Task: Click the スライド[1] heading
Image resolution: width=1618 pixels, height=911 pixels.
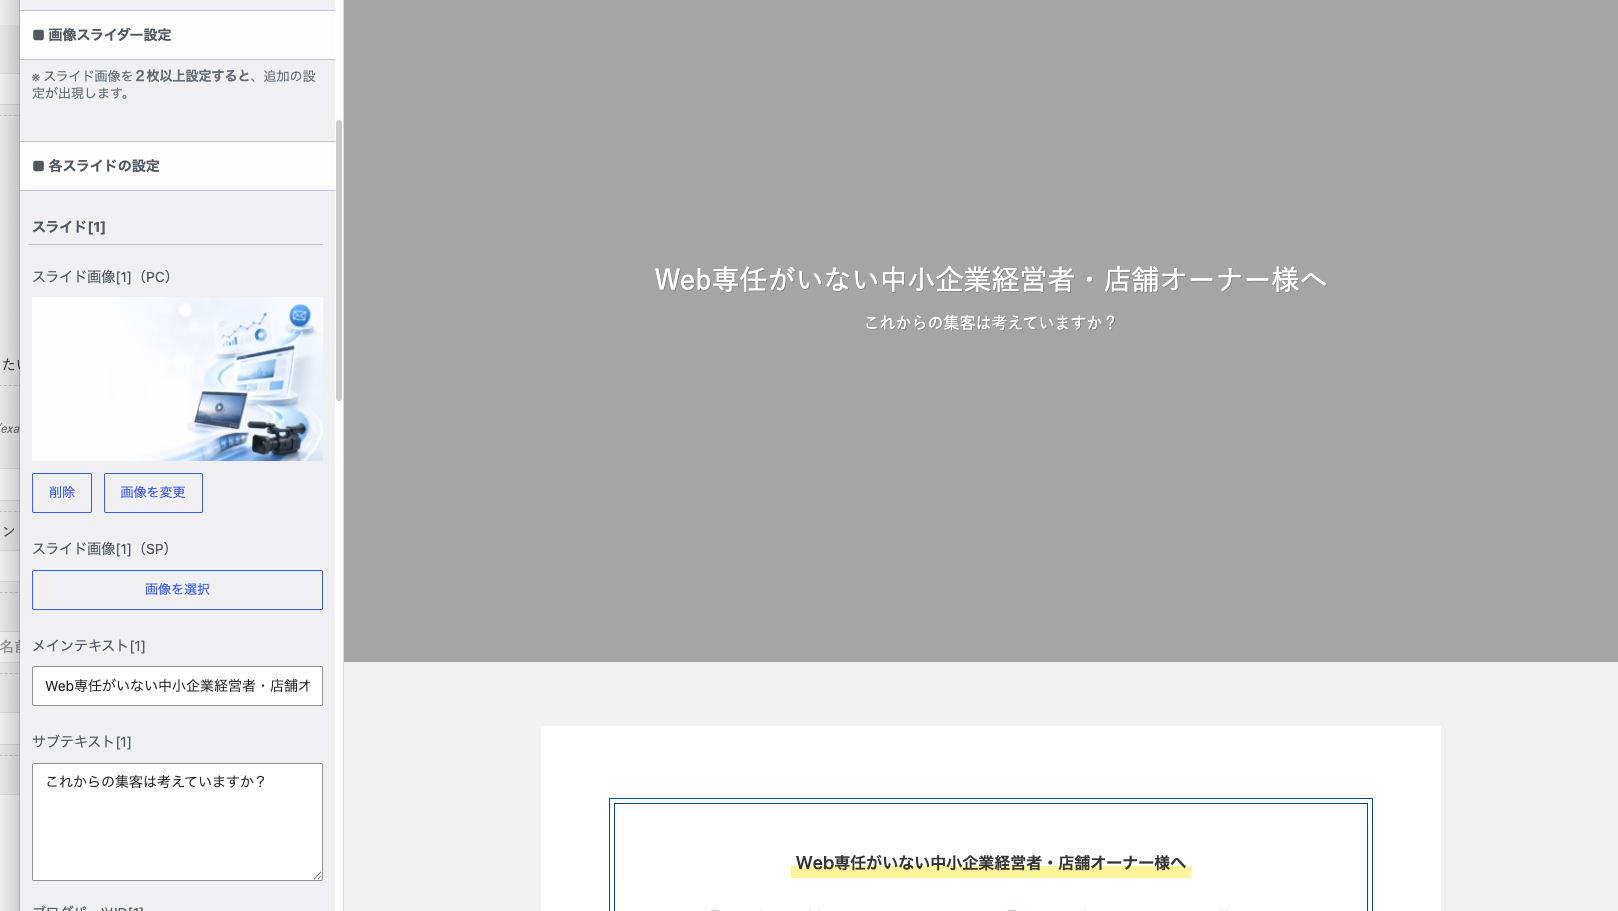Action: [x=69, y=227]
